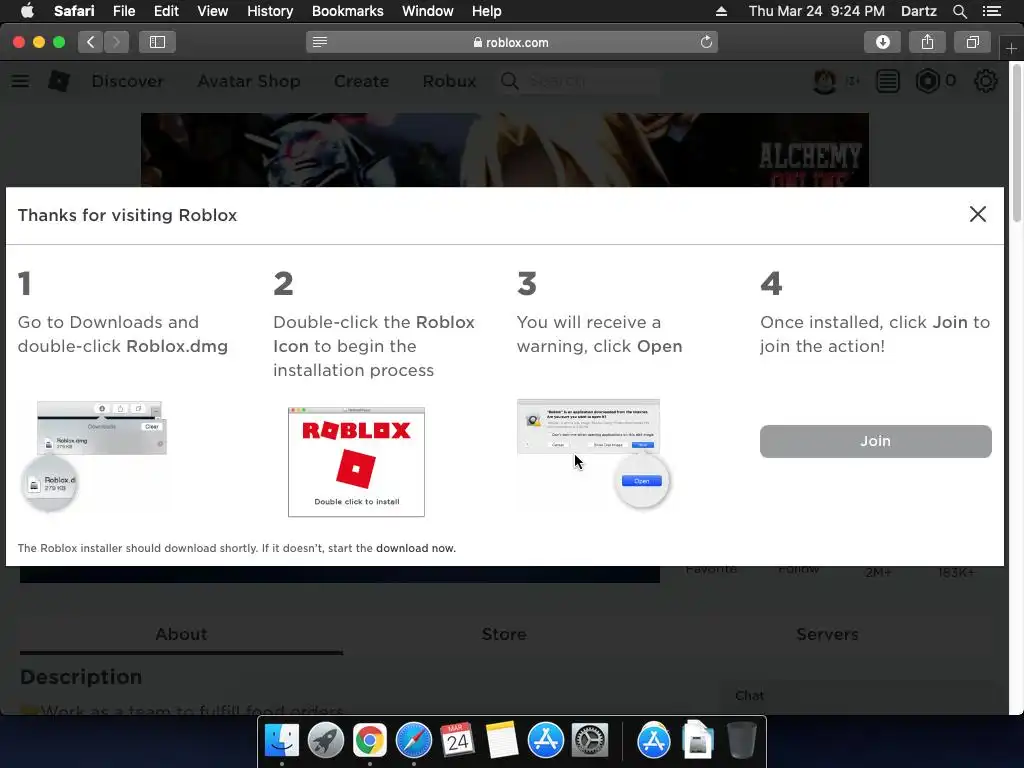Click the Robux balance hexagon icon

pyautogui.click(x=927, y=81)
